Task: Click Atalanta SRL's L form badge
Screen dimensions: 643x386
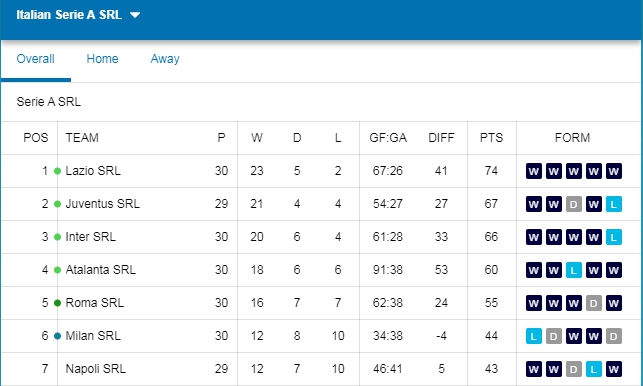Action: tap(574, 270)
